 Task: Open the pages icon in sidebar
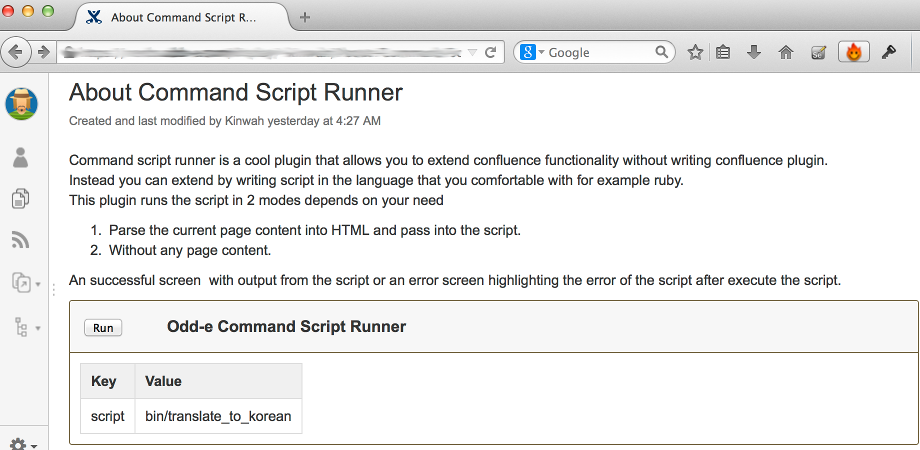21,199
